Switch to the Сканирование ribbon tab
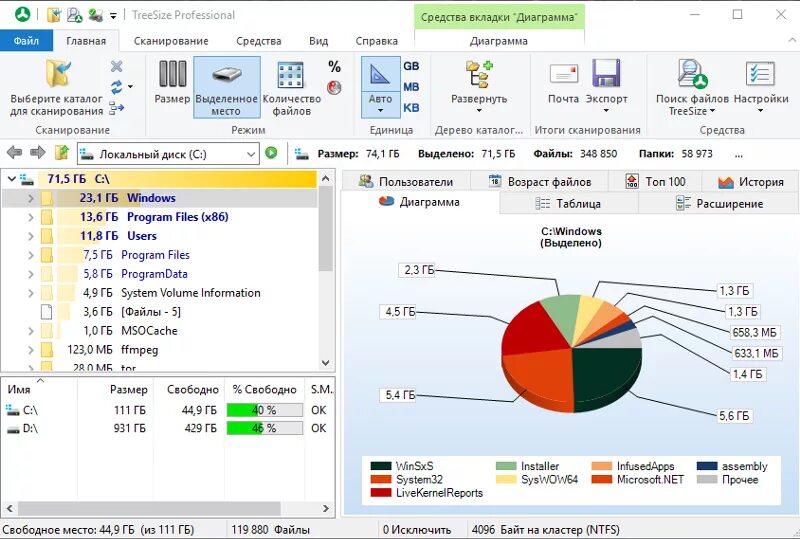The height and width of the screenshot is (539, 800). click(171, 41)
